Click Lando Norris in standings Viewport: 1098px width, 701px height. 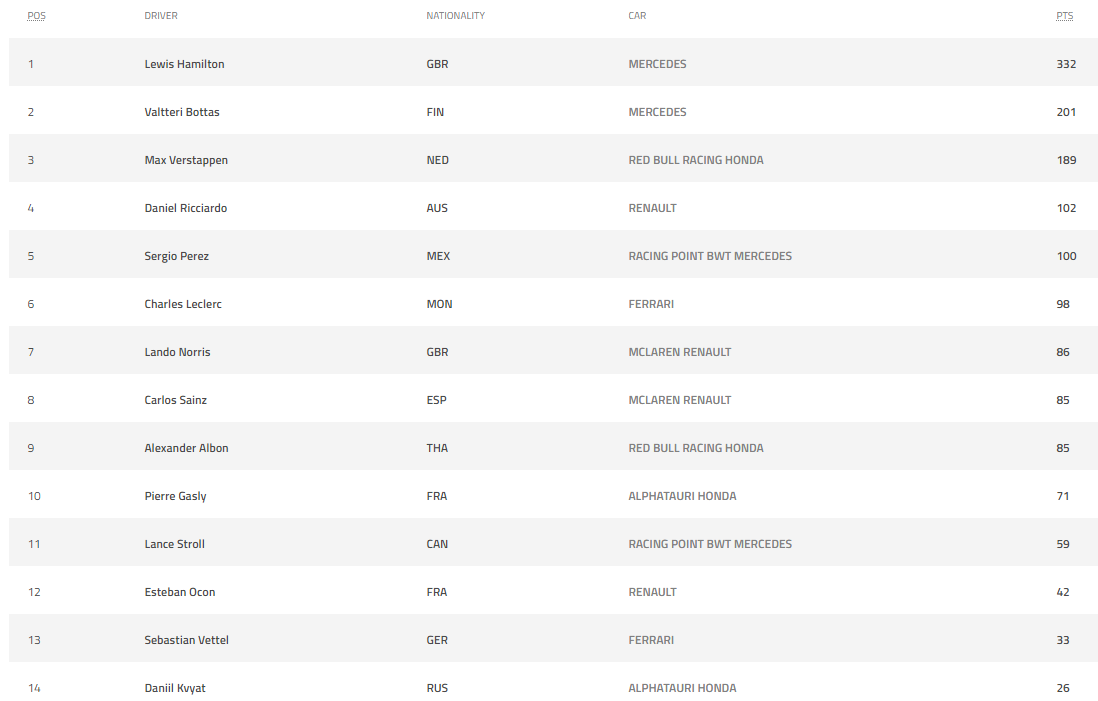pyautogui.click(x=177, y=352)
